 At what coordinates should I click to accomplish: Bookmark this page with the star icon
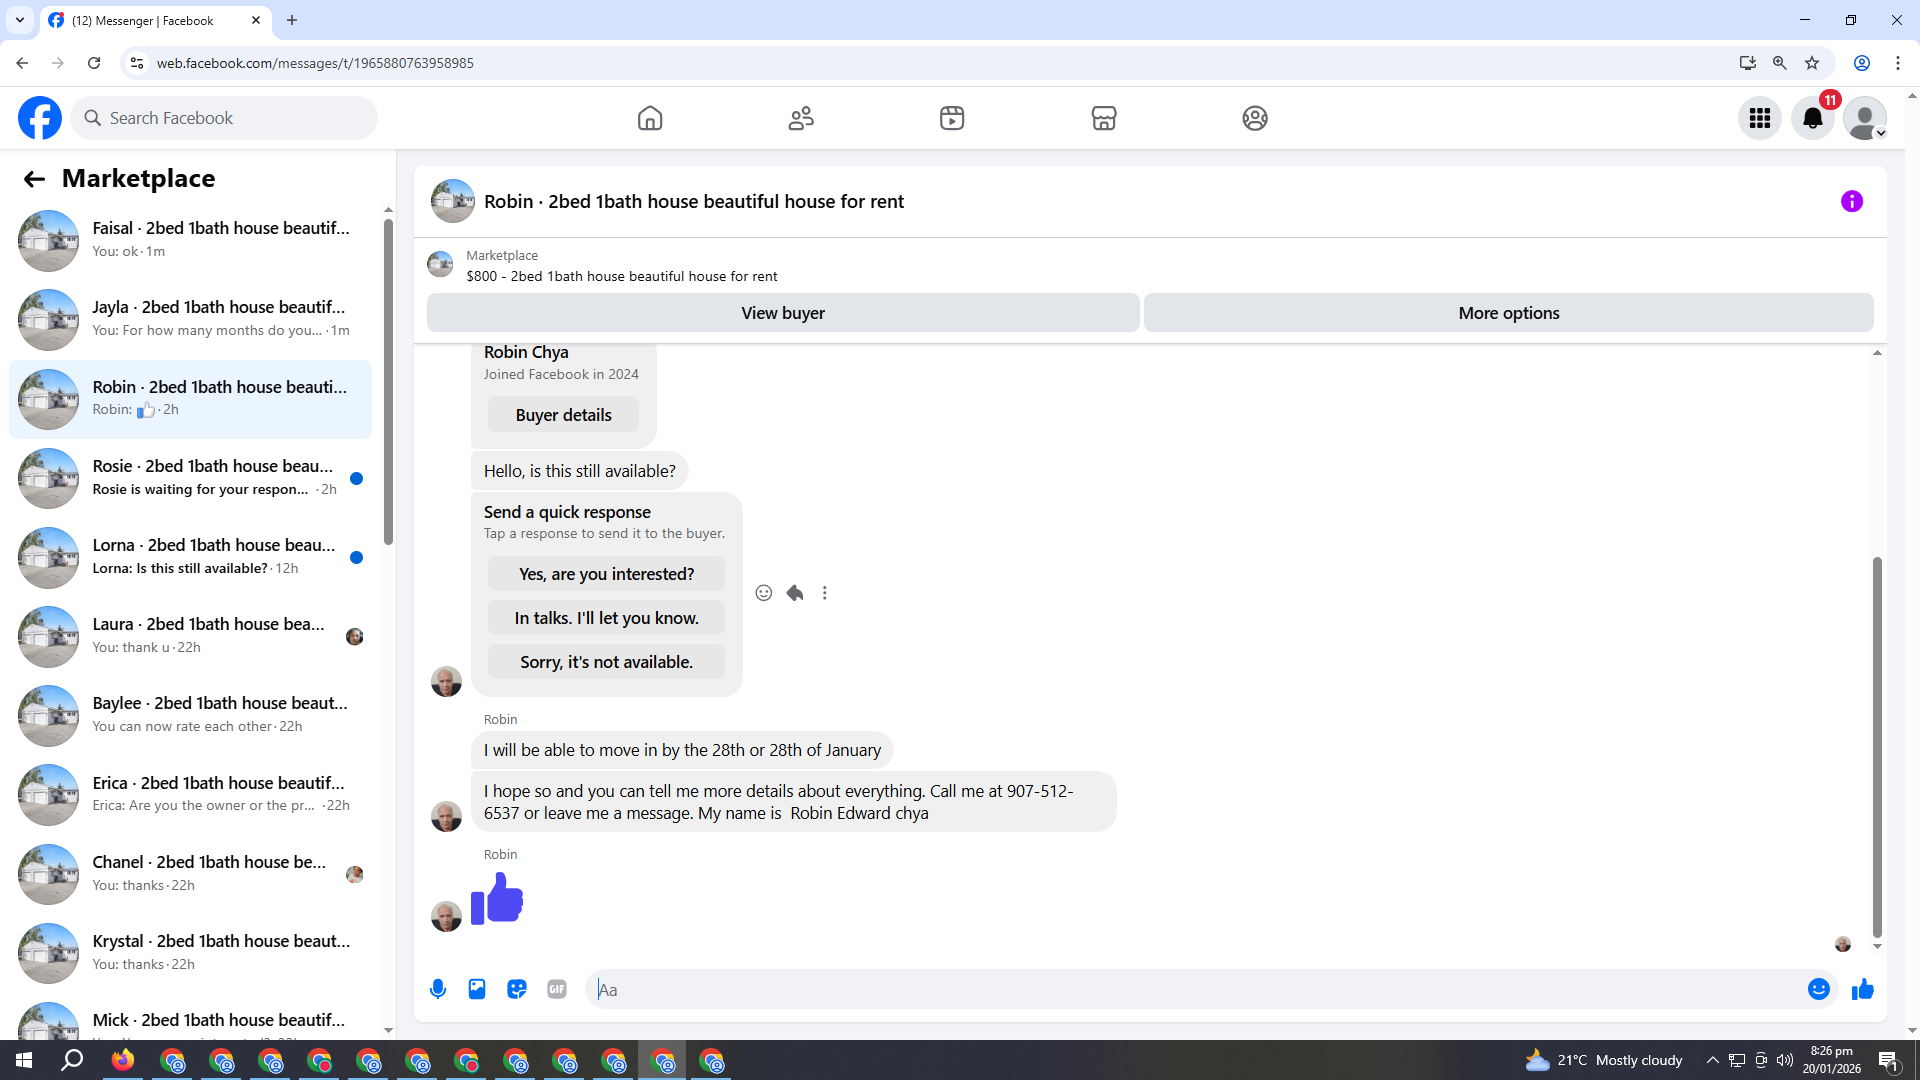coord(1812,63)
